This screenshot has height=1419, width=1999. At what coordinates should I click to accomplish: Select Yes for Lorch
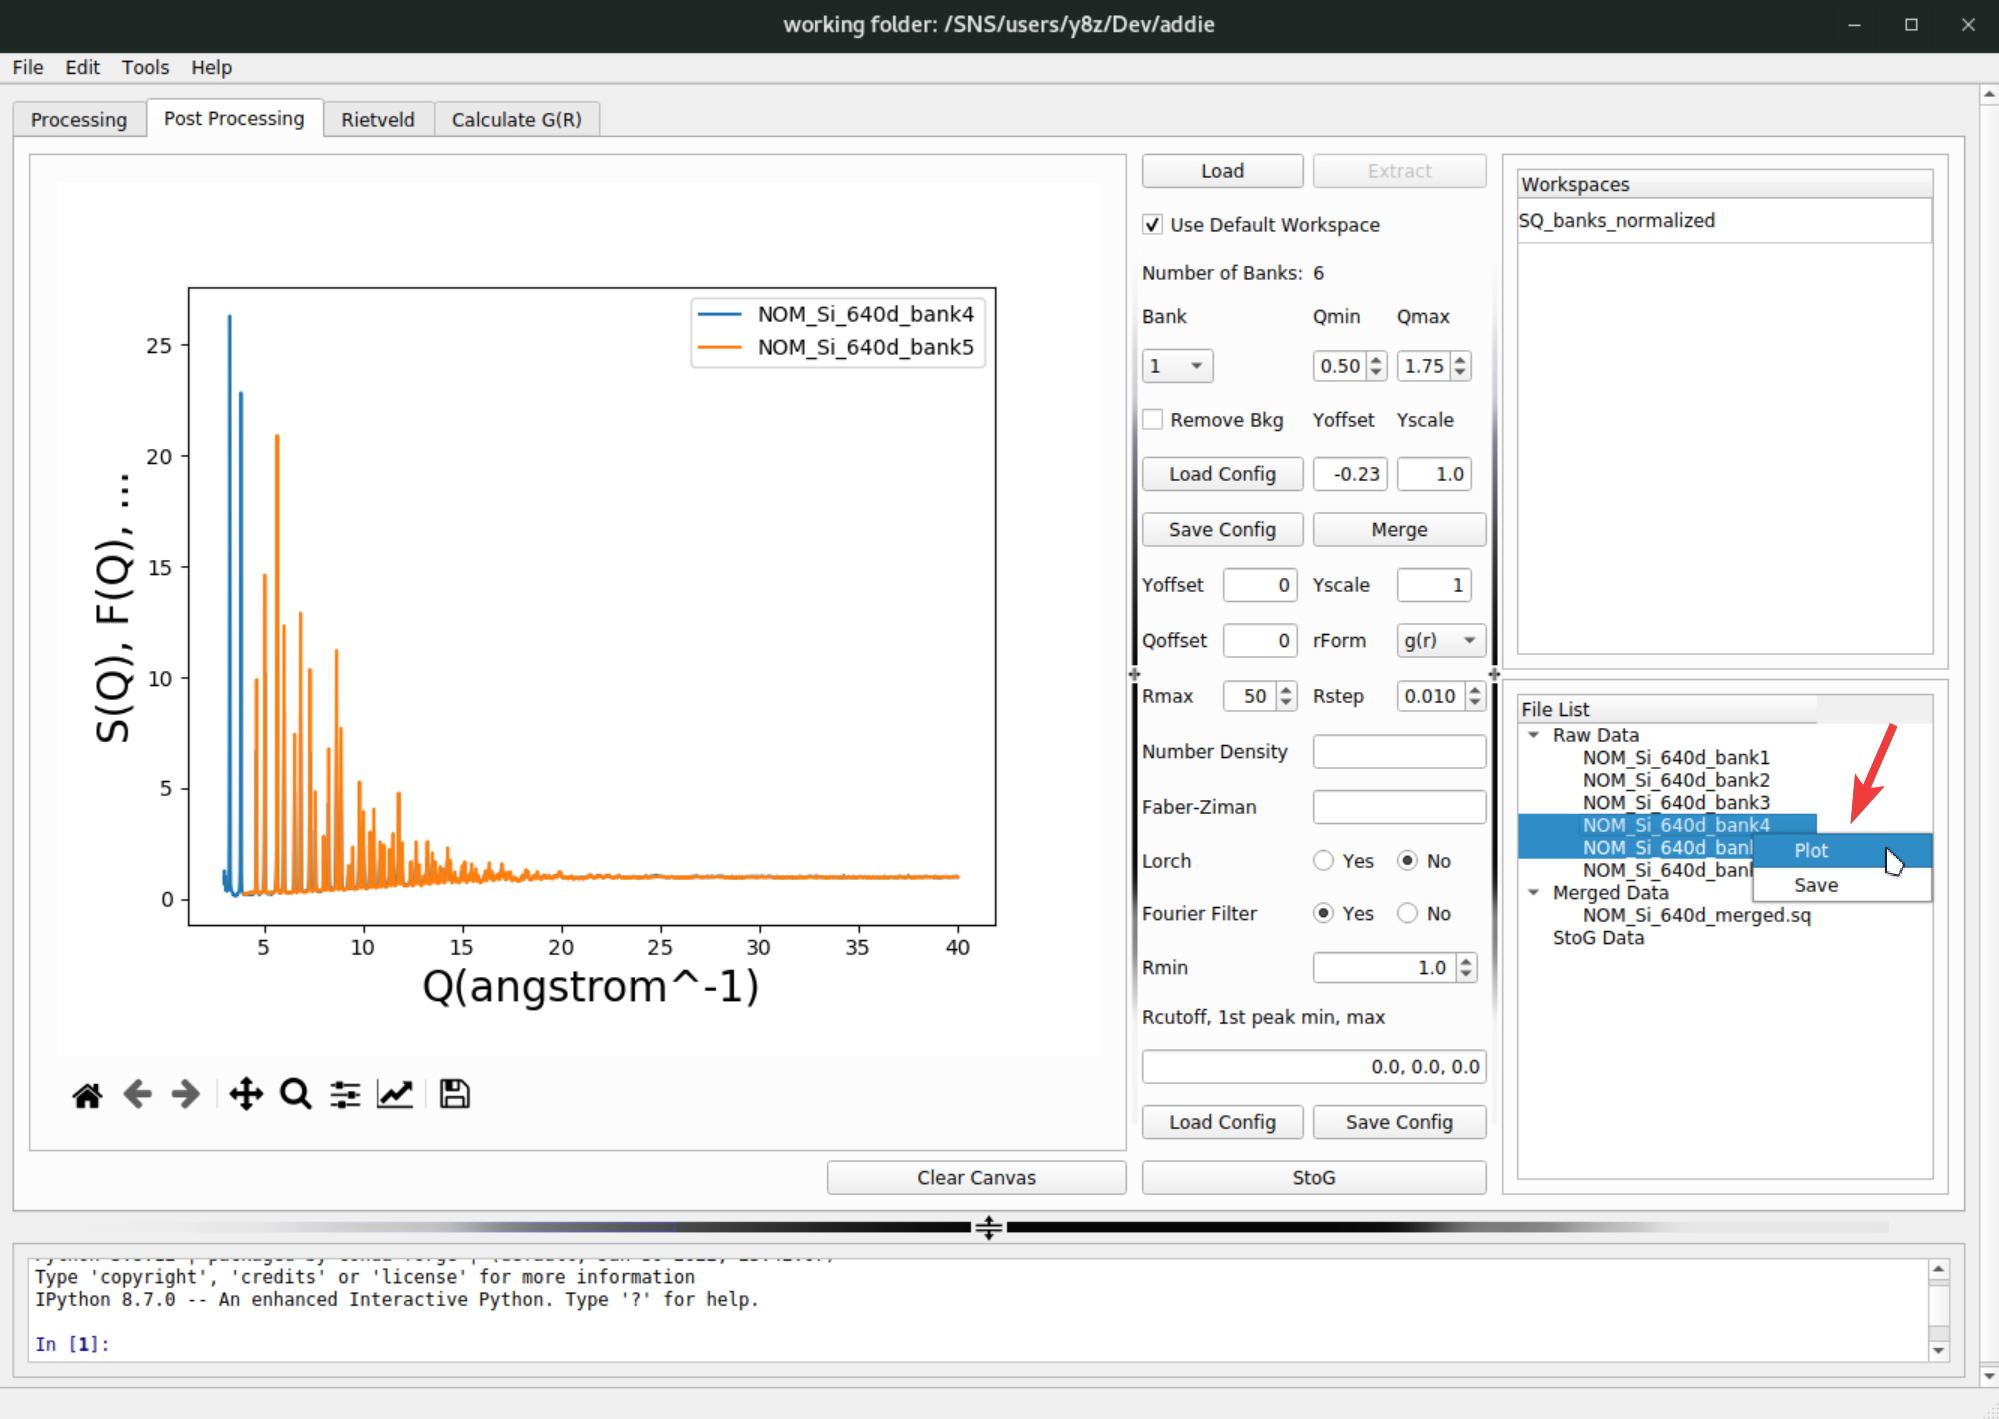1323,861
